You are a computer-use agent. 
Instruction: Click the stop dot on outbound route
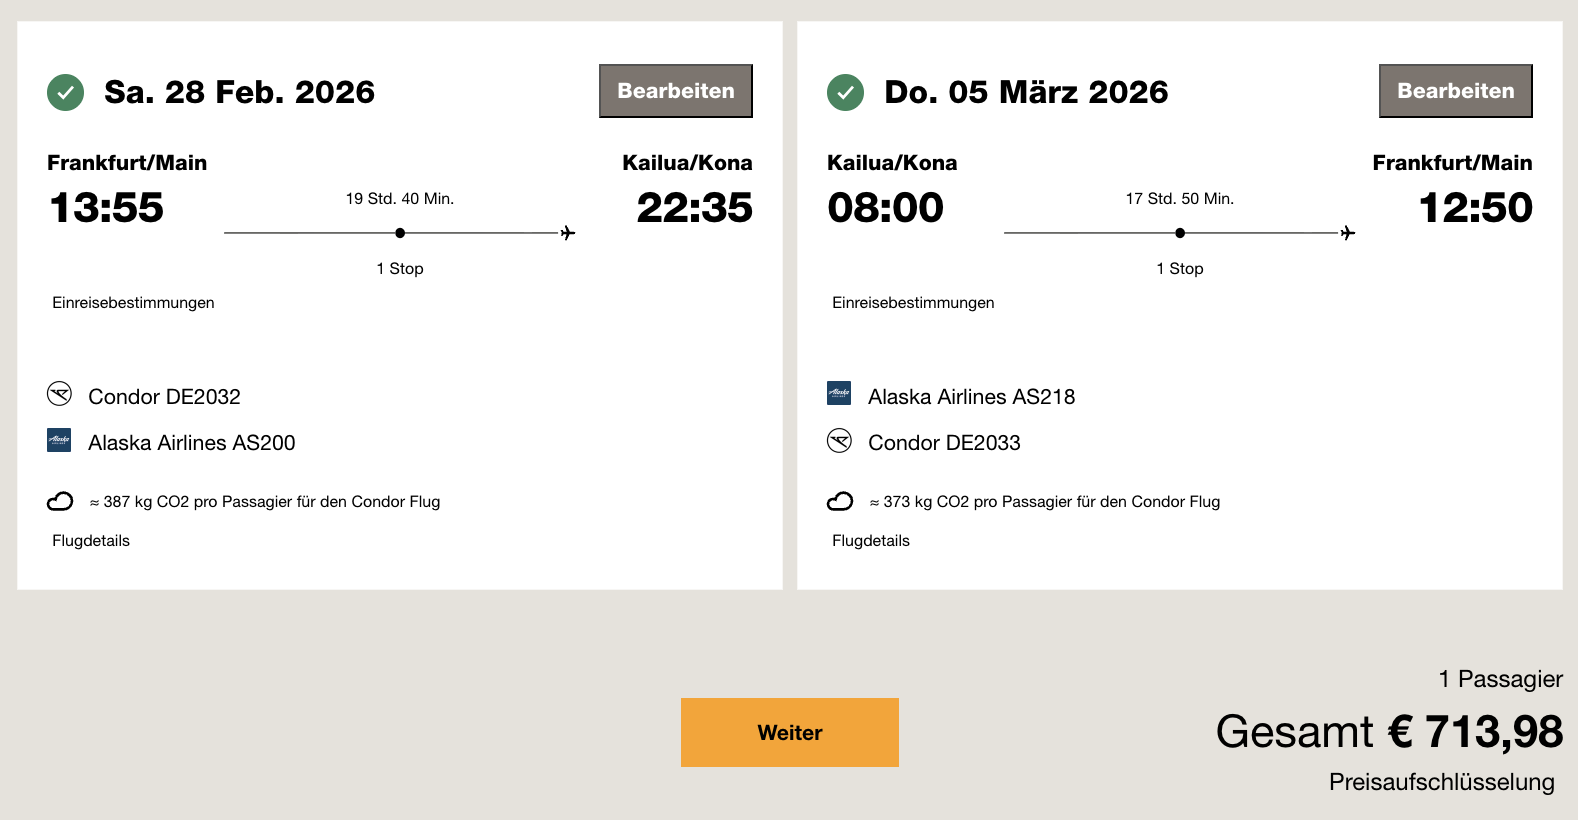pyautogui.click(x=400, y=233)
